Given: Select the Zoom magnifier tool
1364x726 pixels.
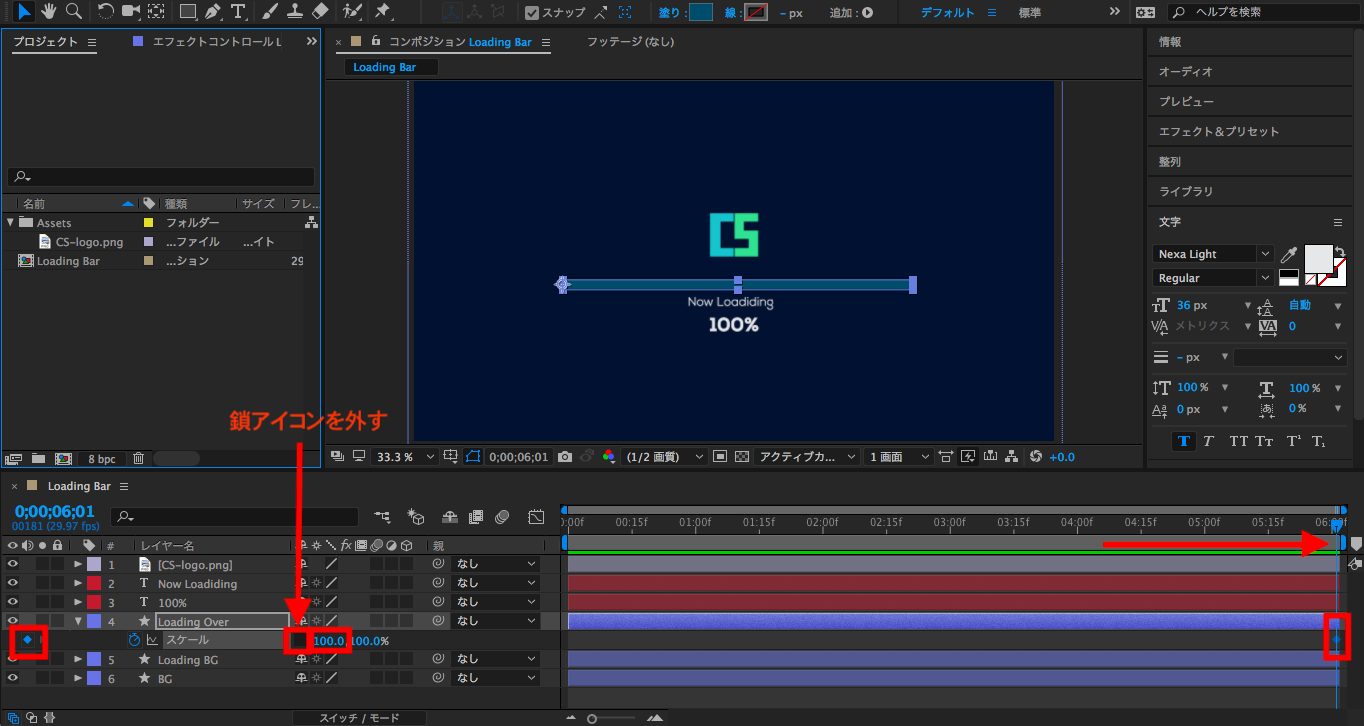Looking at the screenshot, I should click(73, 12).
